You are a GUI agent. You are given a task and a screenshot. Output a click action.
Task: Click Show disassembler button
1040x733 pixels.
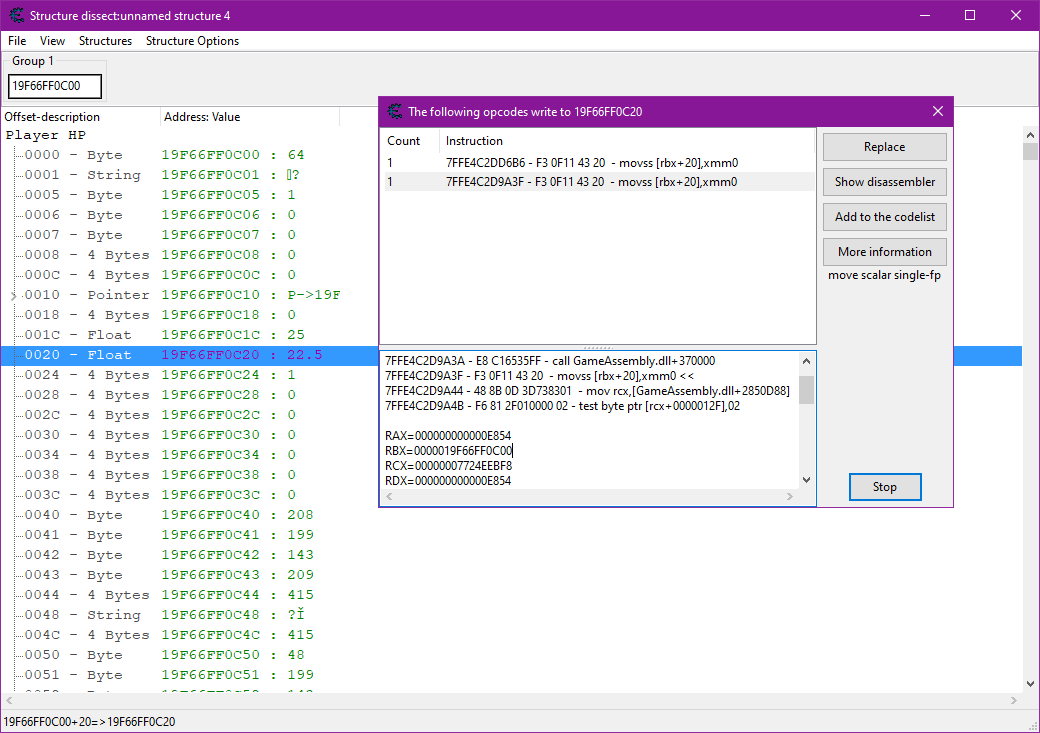(884, 182)
